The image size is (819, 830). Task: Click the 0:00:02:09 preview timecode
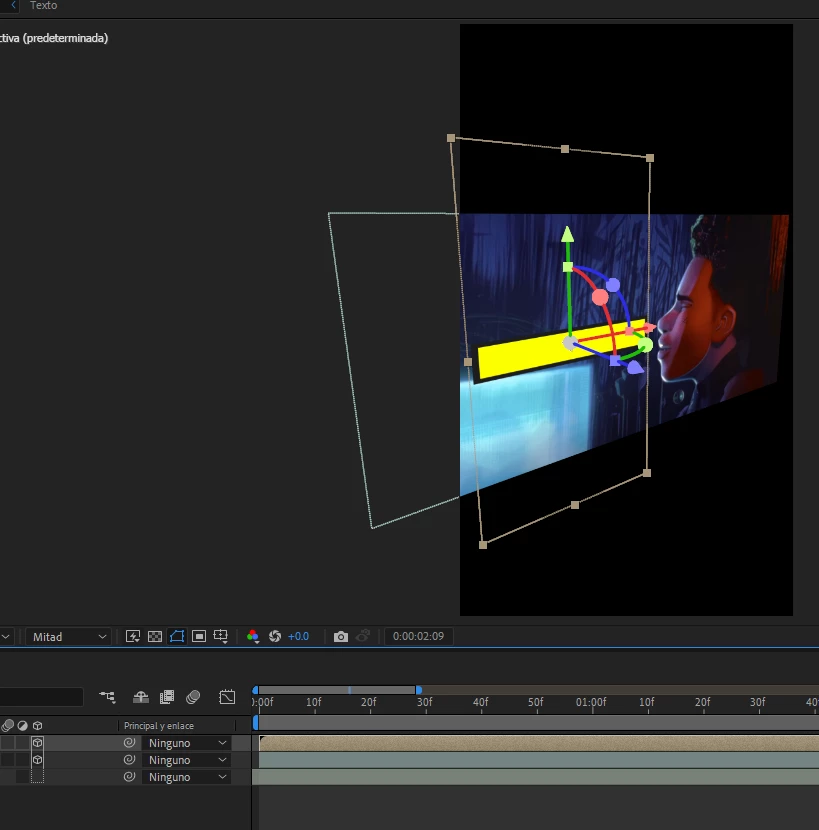point(418,636)
